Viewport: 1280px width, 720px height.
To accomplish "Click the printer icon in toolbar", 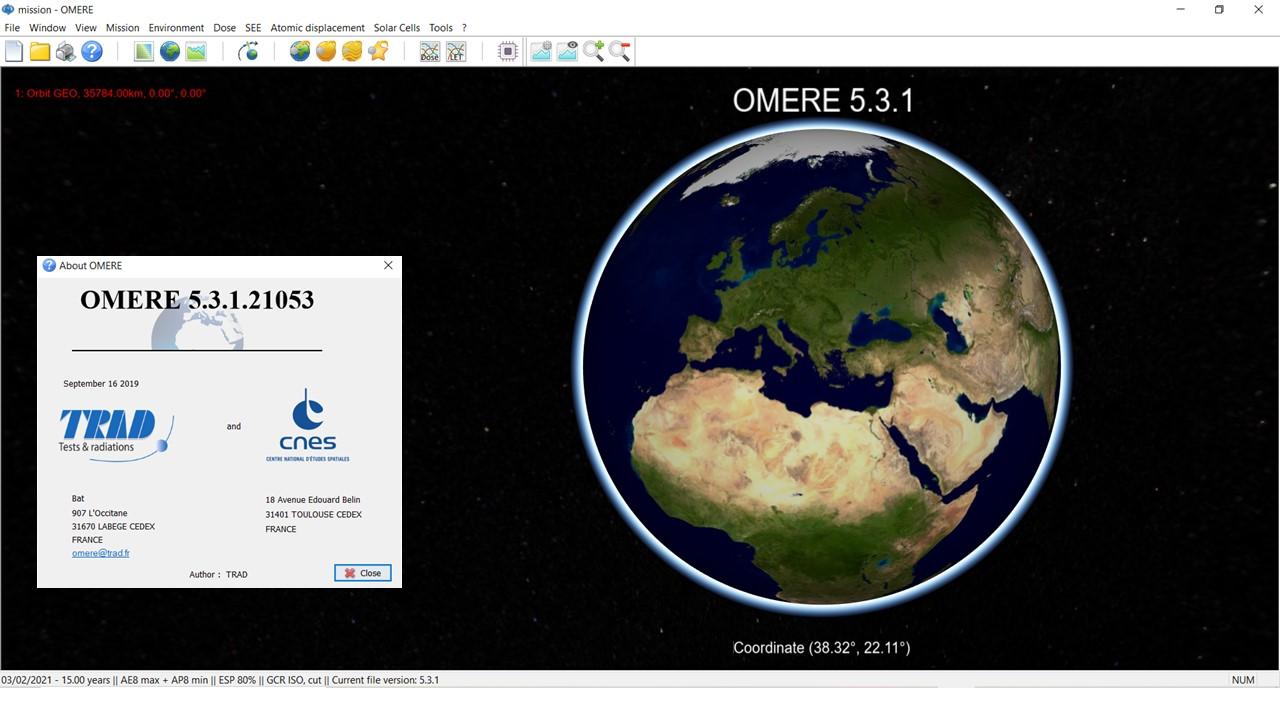I will tap(66, 51).
